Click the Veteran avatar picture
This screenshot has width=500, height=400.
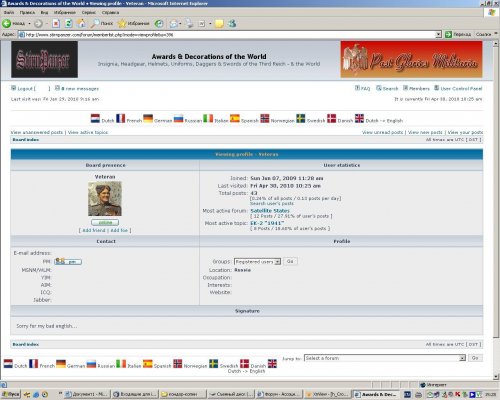pyautogui.click(x=105, y=199)
